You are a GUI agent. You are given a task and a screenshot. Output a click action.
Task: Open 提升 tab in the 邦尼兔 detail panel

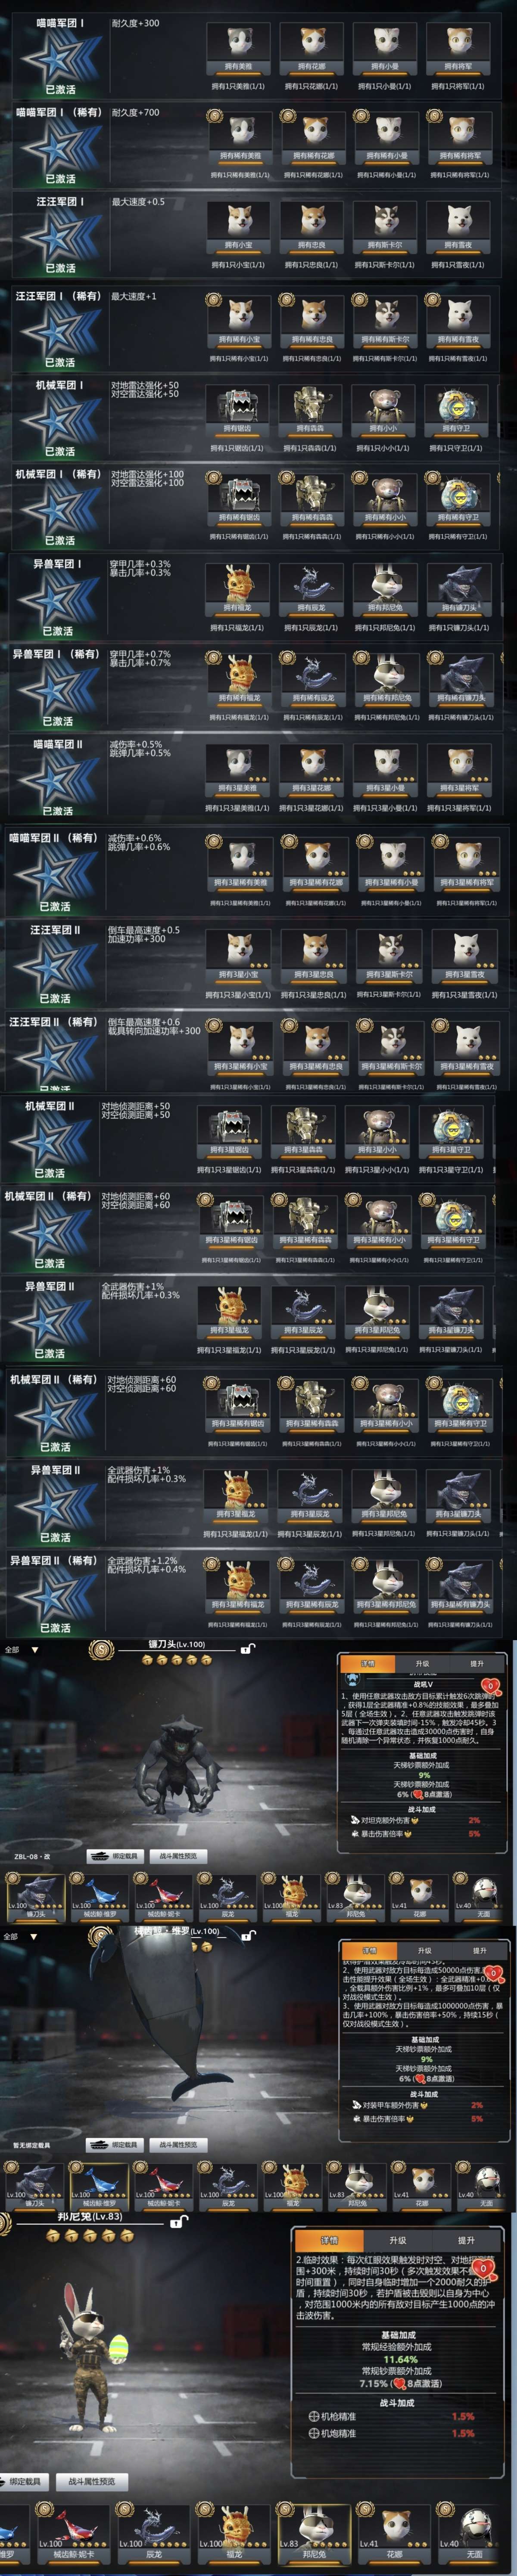(466, 2240)
